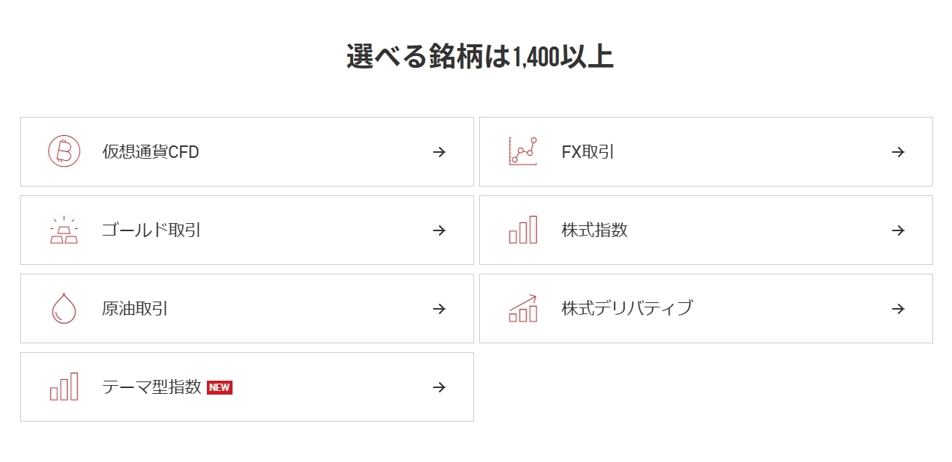Click the arrow on the FX取引 card
Image resolution: width=952 pixels, height=462 pixels.
898,152
